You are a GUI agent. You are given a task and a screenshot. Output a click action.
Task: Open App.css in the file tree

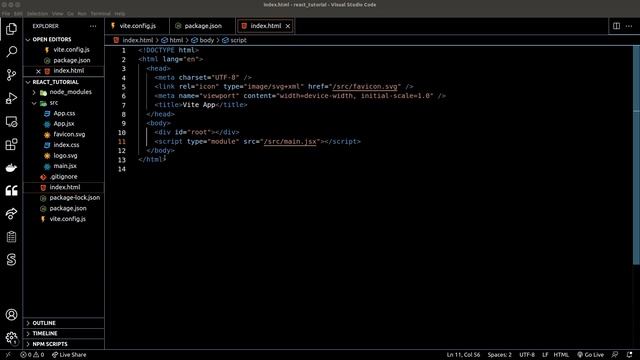64,113
